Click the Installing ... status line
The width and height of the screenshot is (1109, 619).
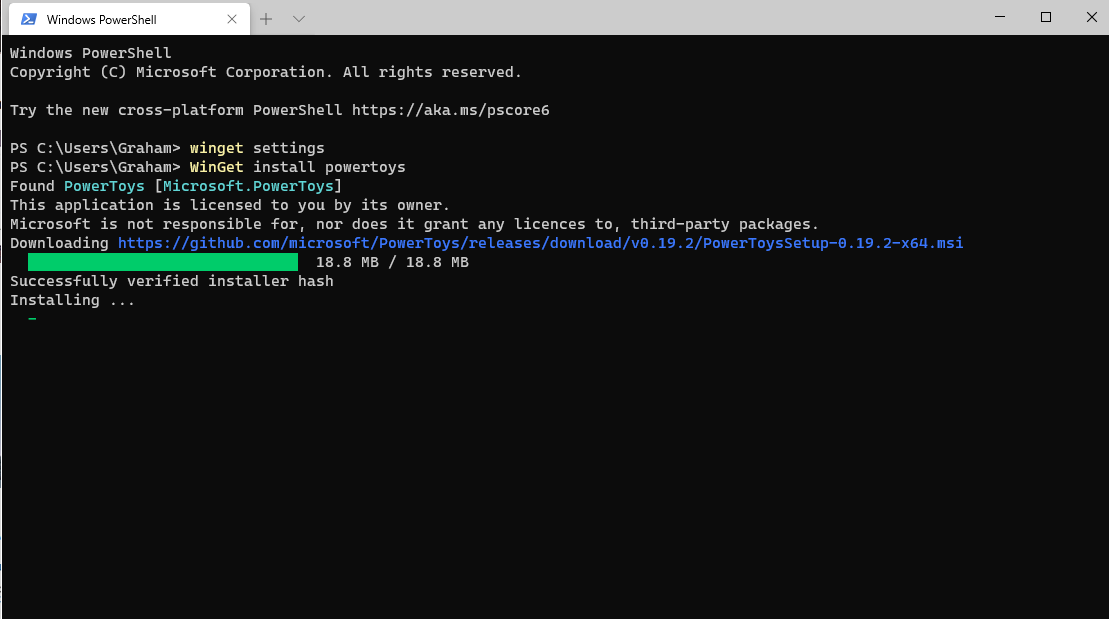pos(72,301)
